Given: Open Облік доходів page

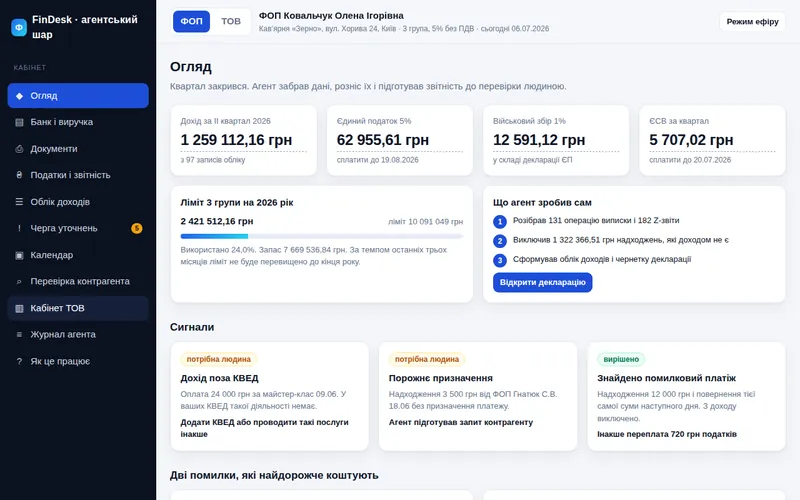Looking at the screenshot, I should pos(78,202).
